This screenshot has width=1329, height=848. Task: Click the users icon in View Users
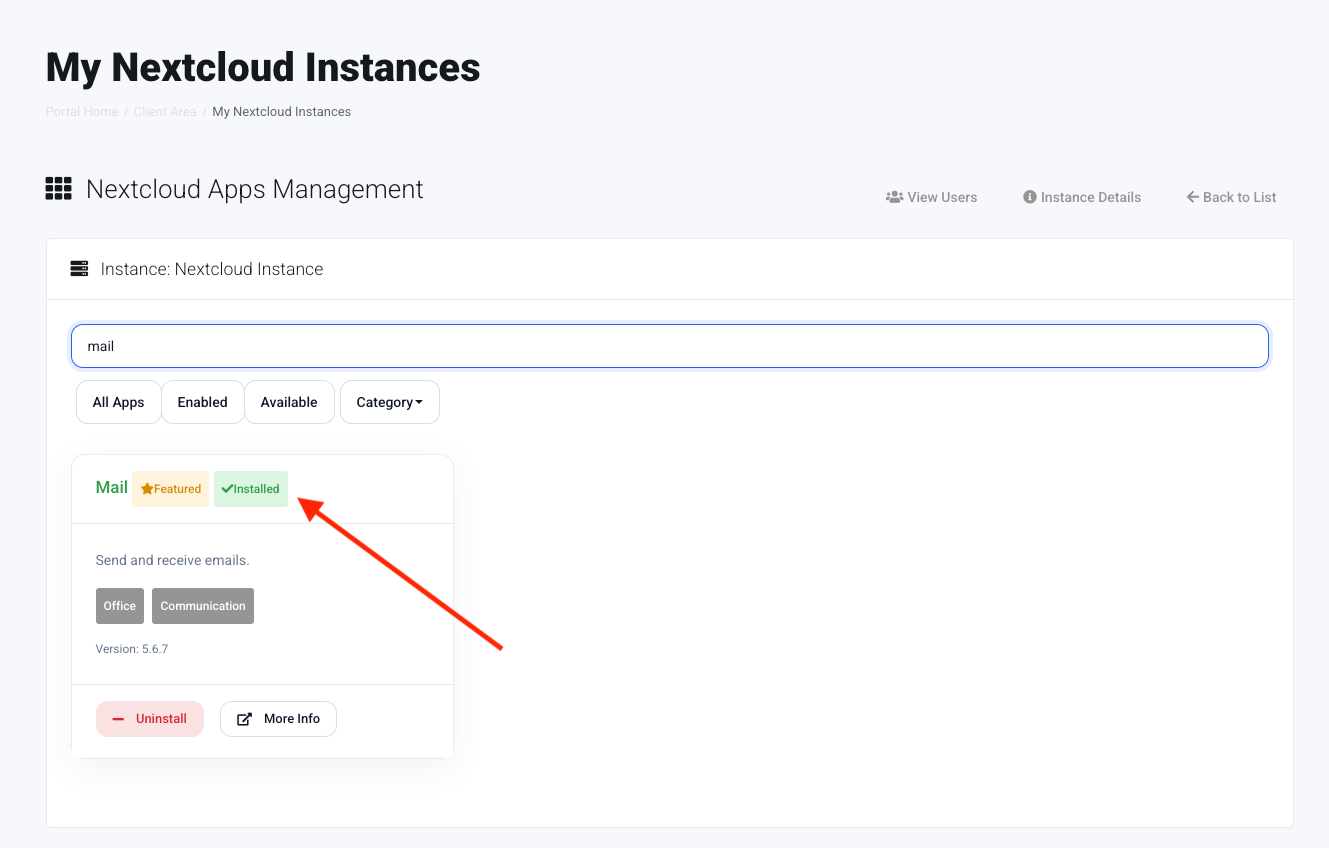click(x=894, y=197)
